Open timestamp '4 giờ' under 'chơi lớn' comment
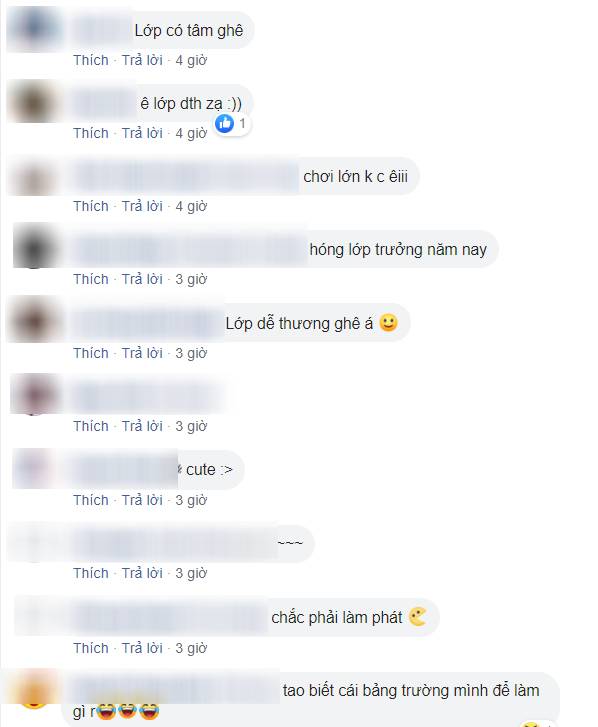Screen dimensions: 598x727 click(x=191, y=206)
